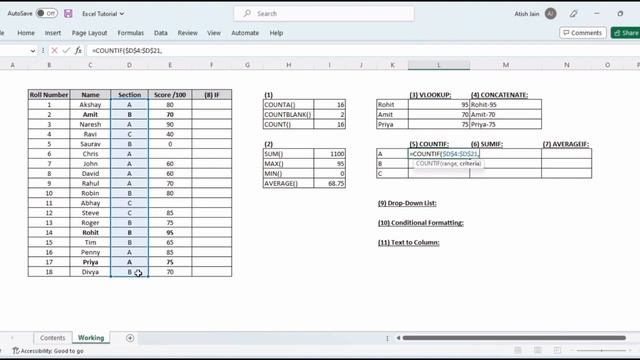Click the pen icon near the account

(x=573, y=14)
